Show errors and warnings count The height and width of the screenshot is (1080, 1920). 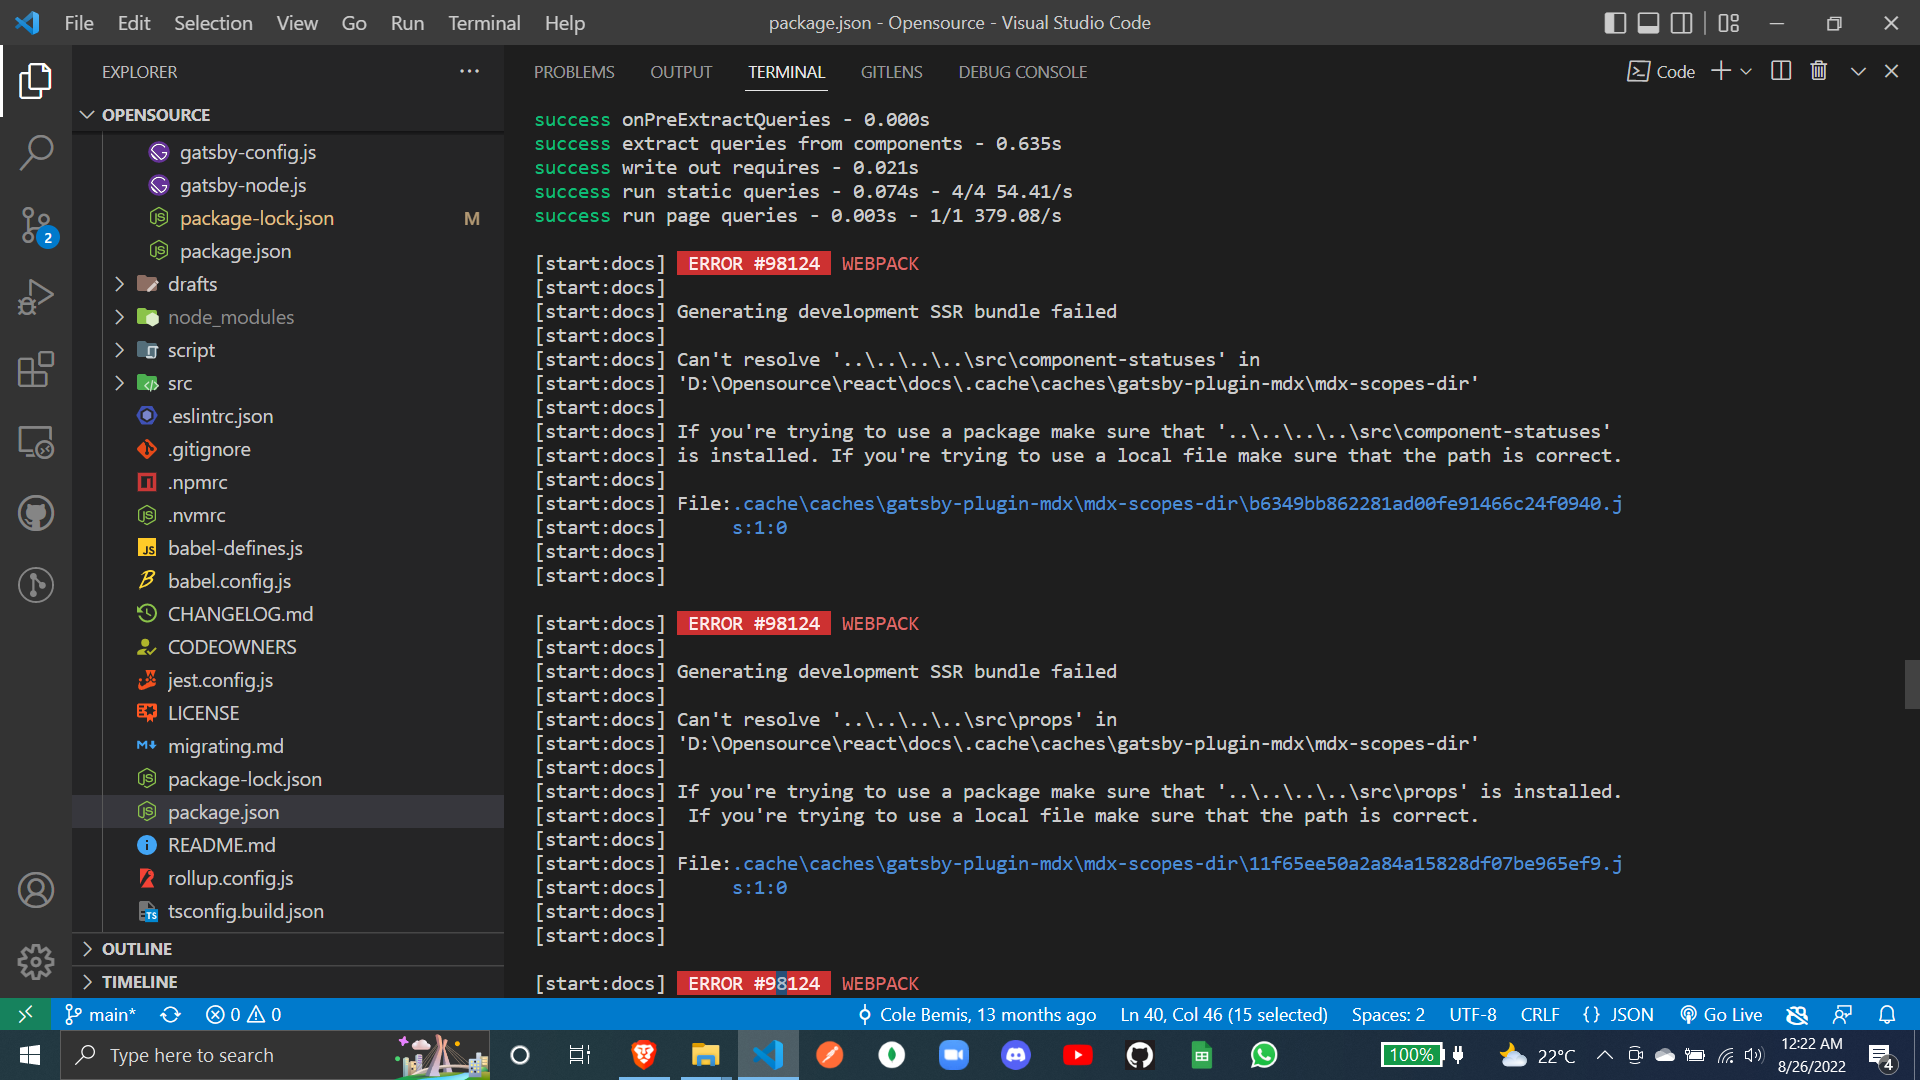(244, 1014)
